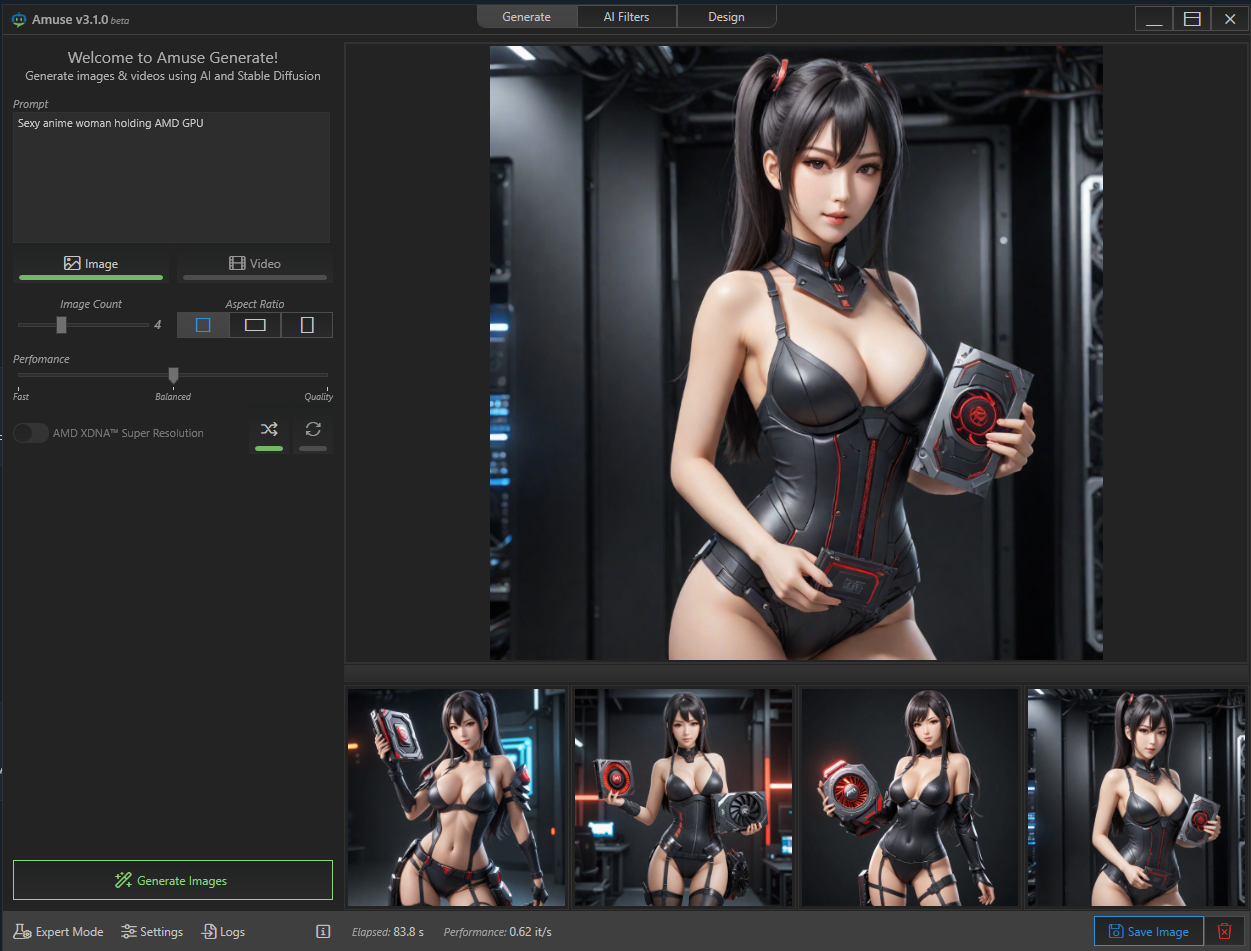Delete image with red trash icon
This screenshot has width=1251, height=951.
[1224, 932]
